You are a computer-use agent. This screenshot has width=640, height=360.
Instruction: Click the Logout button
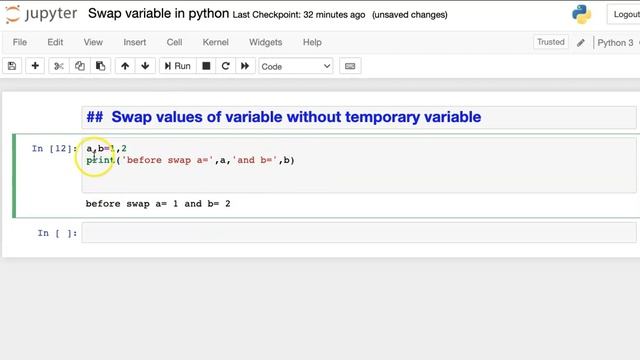point(624,14)
